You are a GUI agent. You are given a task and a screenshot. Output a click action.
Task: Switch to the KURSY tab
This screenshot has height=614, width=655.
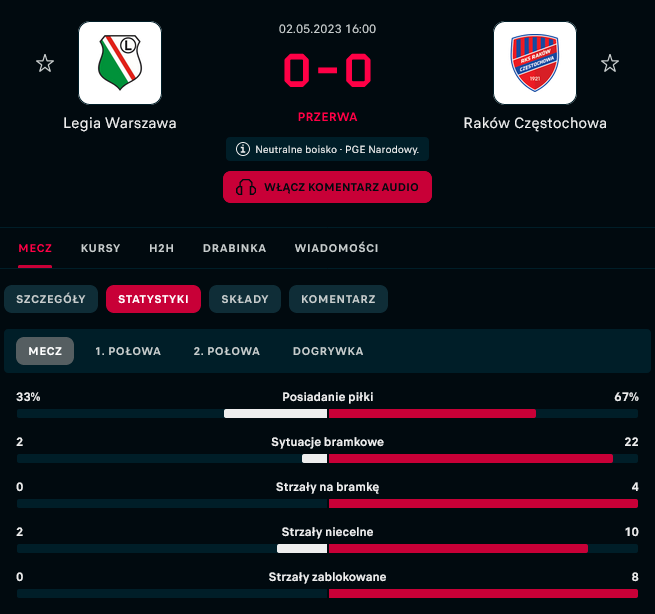tap(100, 248)
